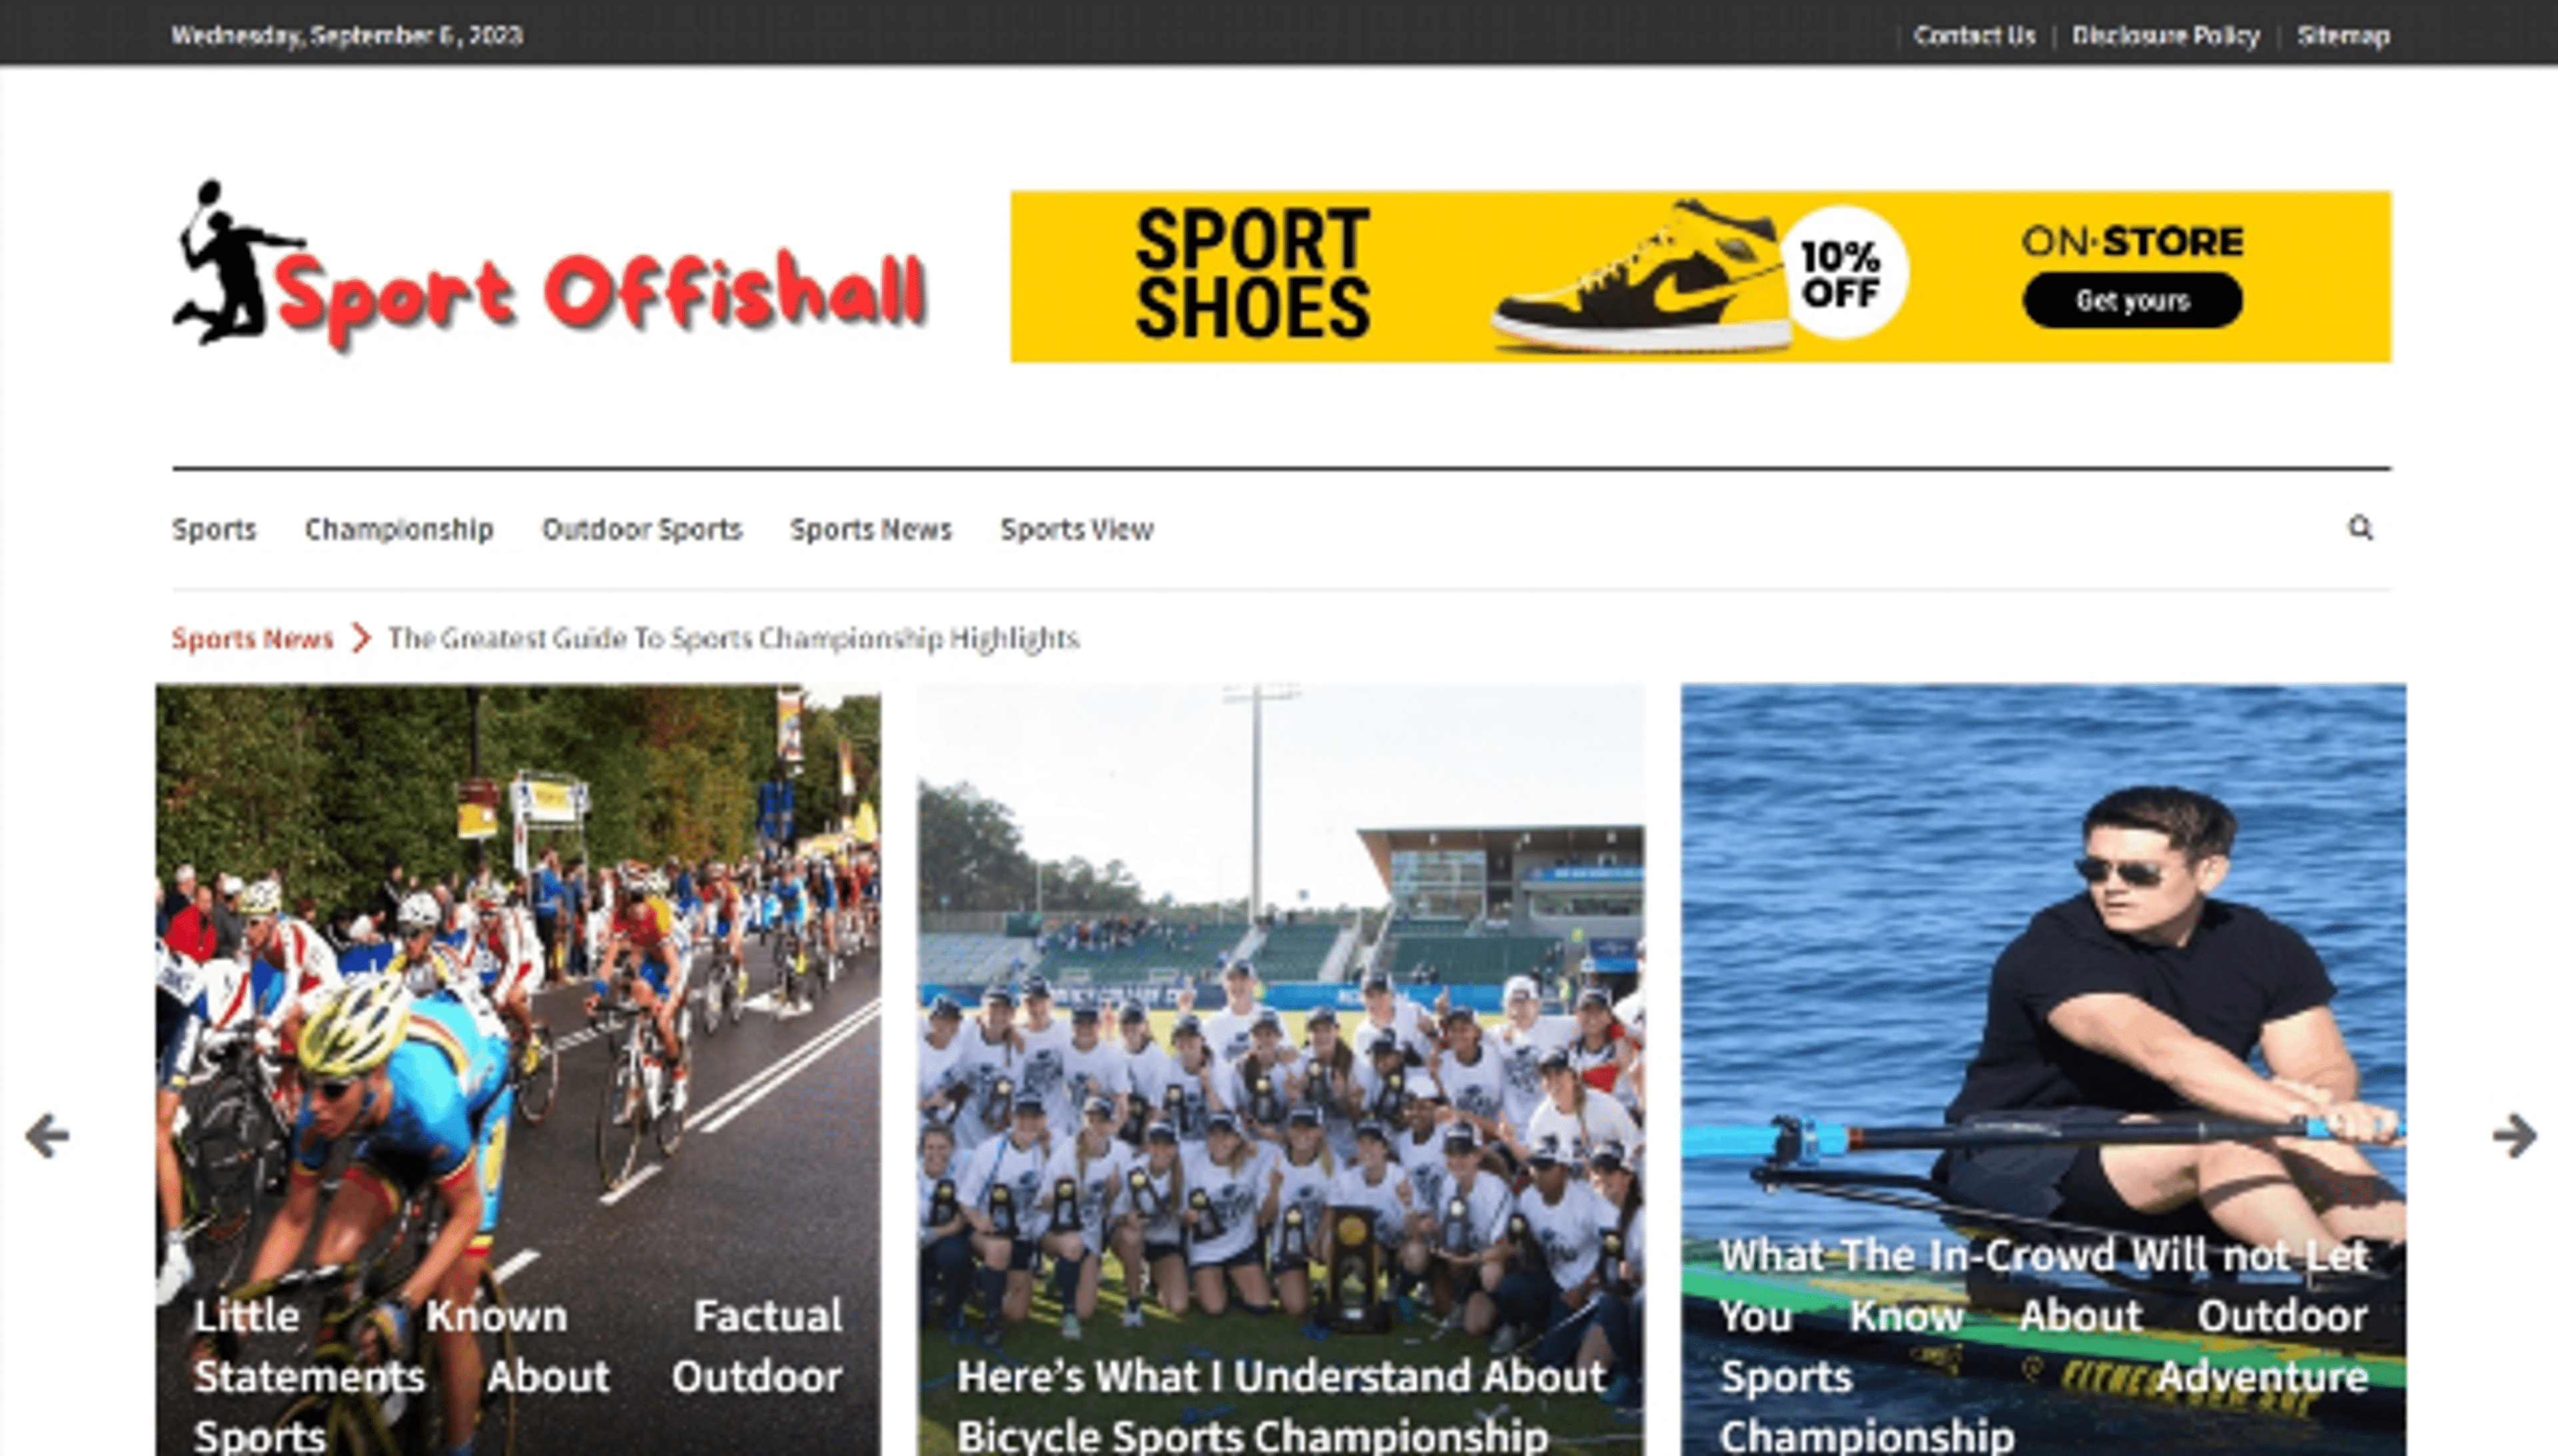Click the Sports News breadcrumb link
Image resolution: width=2558 pixels, height=1456 pixels.
[x=252, y=638]
